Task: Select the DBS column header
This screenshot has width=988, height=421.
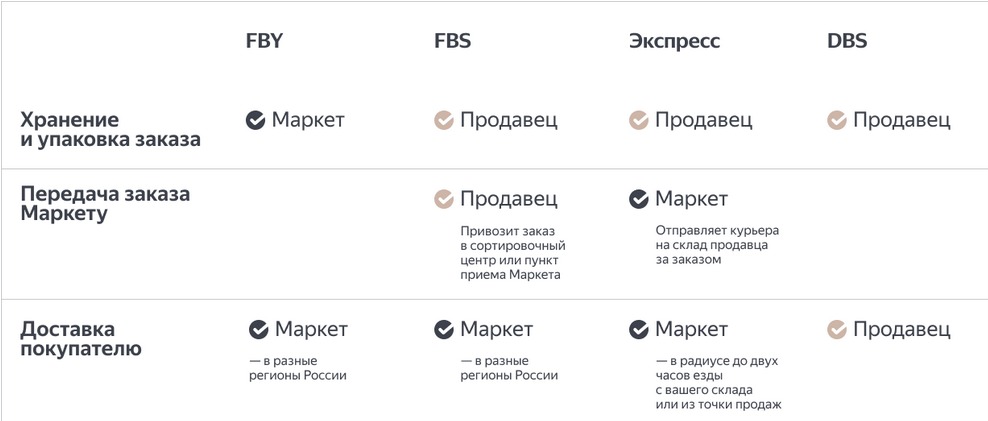Action: coord(847,41)
